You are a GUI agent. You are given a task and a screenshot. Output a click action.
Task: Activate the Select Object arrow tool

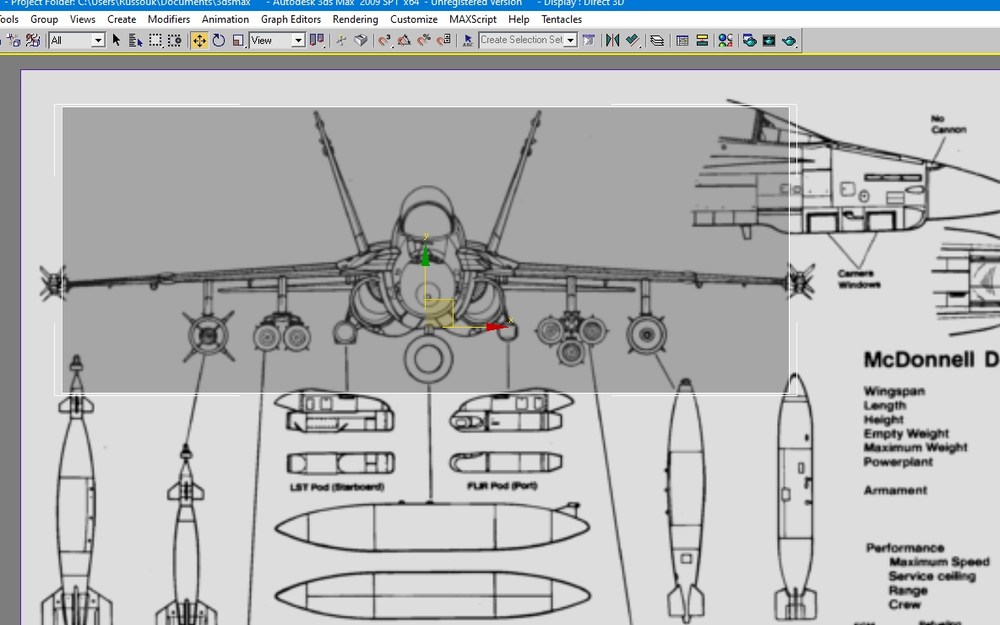[116, 40]
